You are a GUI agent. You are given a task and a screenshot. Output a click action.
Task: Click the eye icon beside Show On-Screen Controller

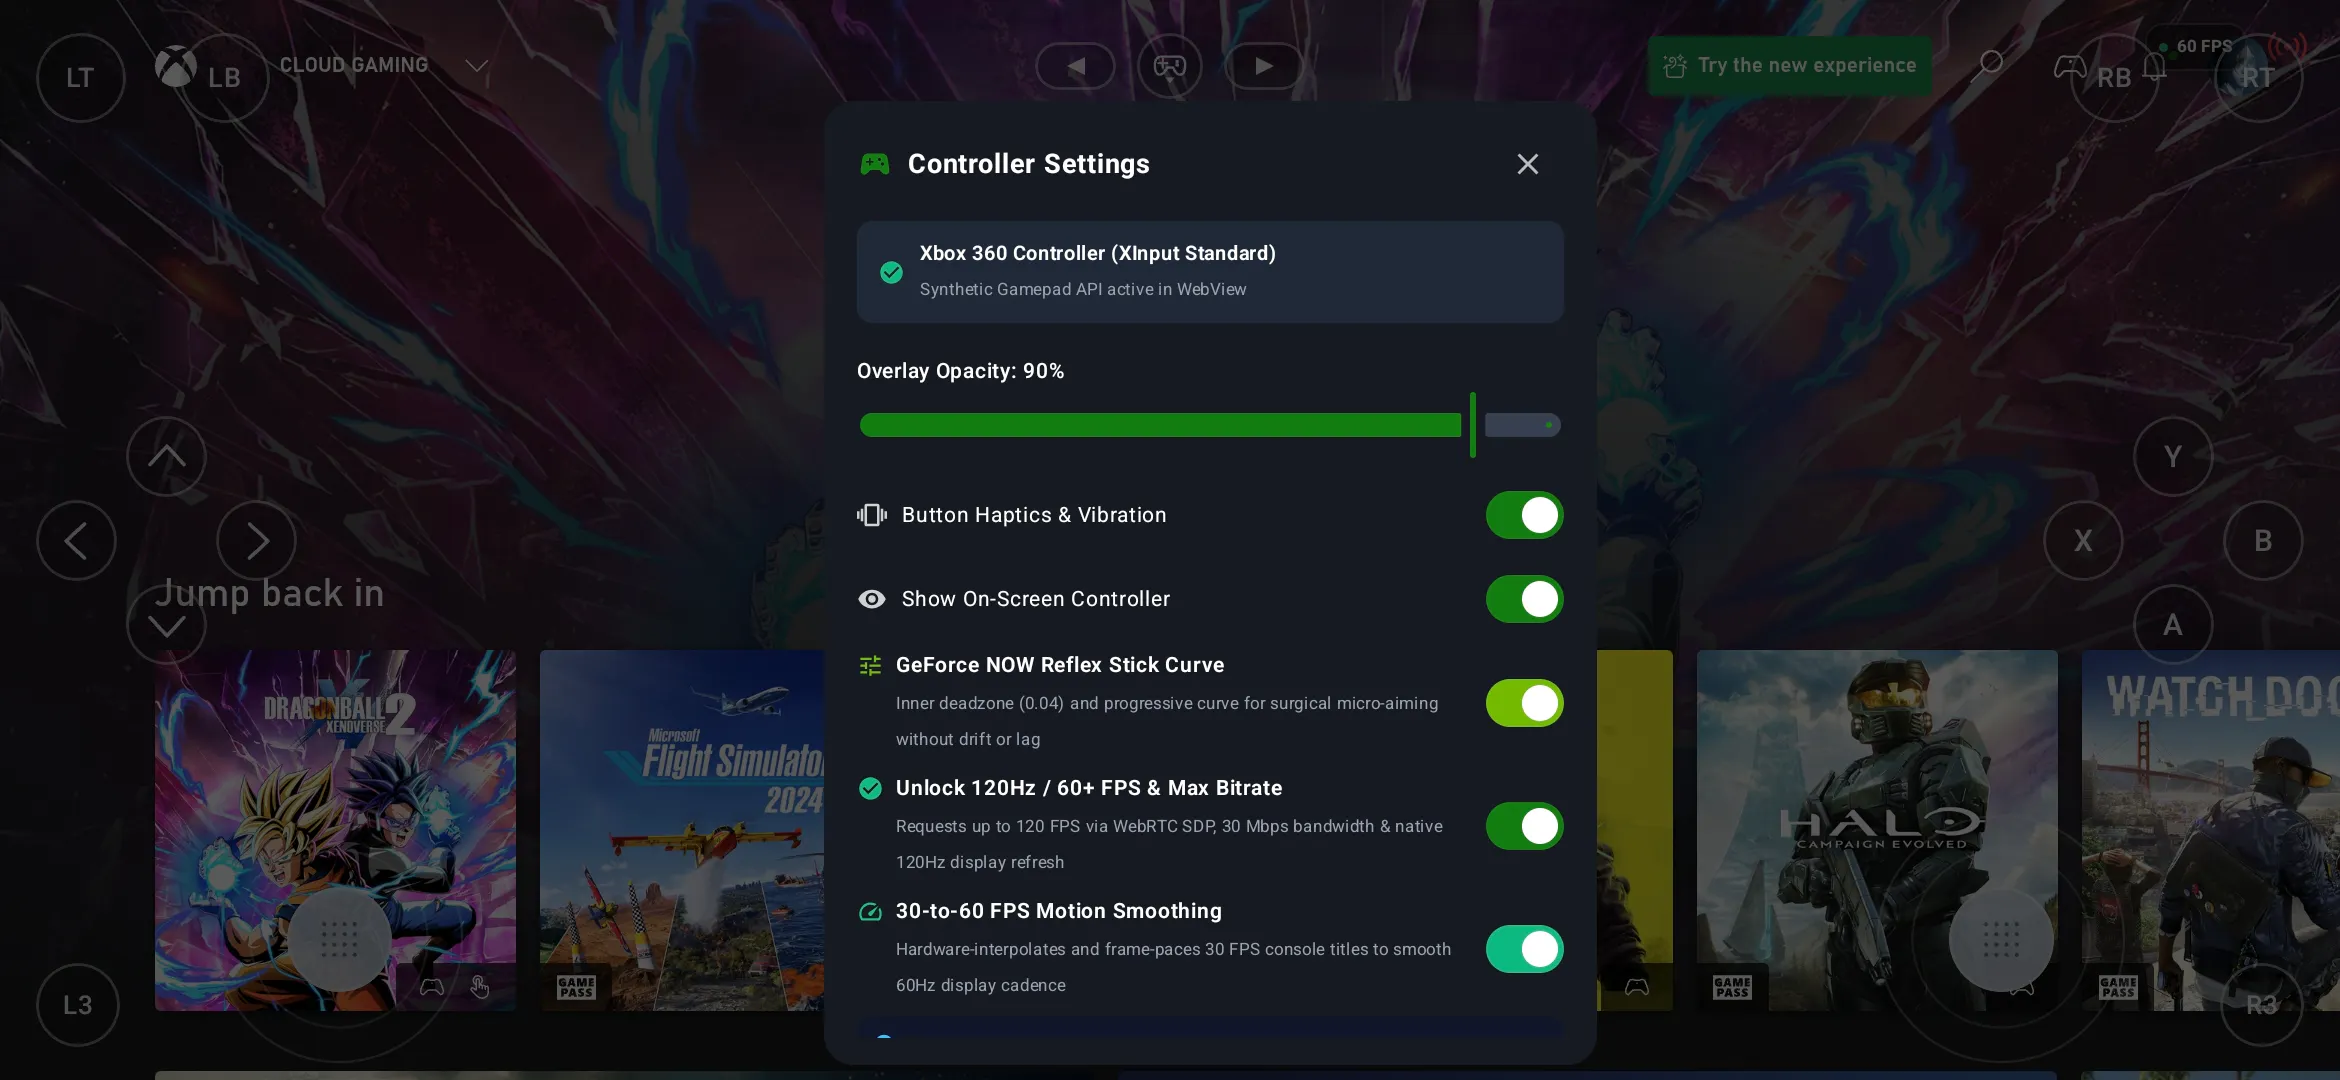[872, 599]
